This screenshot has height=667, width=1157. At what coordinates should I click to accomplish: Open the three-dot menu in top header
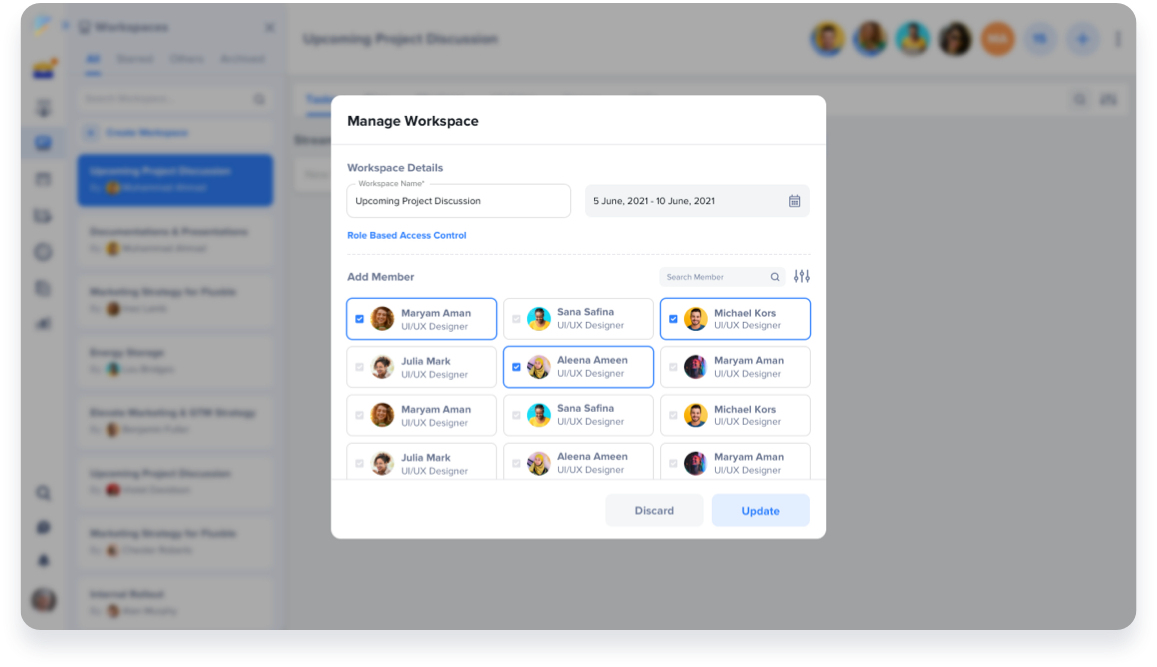point(1118,39)
